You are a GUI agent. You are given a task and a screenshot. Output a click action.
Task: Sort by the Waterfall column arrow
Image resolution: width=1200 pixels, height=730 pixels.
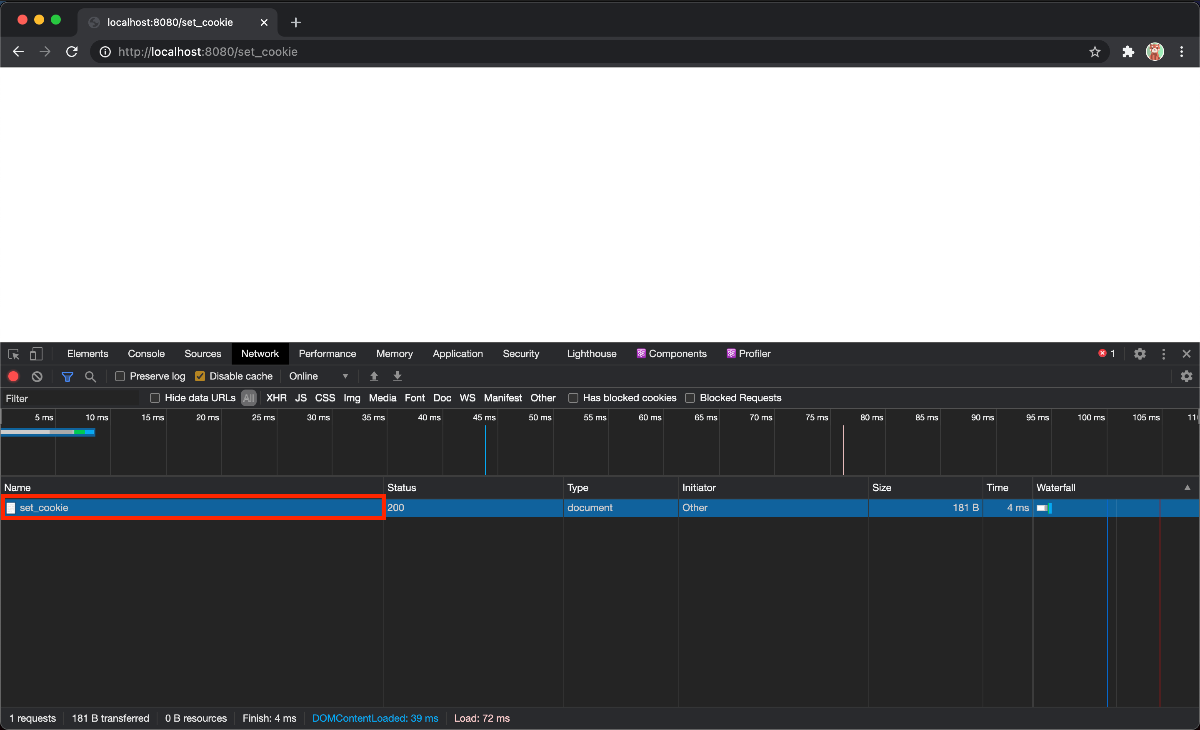pyautogui.click(x=1187, y=488)
